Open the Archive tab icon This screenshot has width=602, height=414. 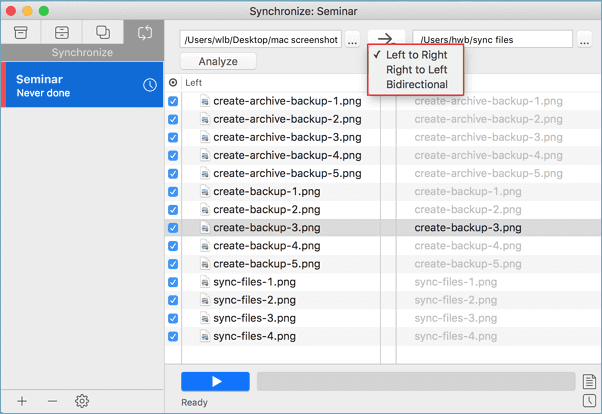pos(21,32)
